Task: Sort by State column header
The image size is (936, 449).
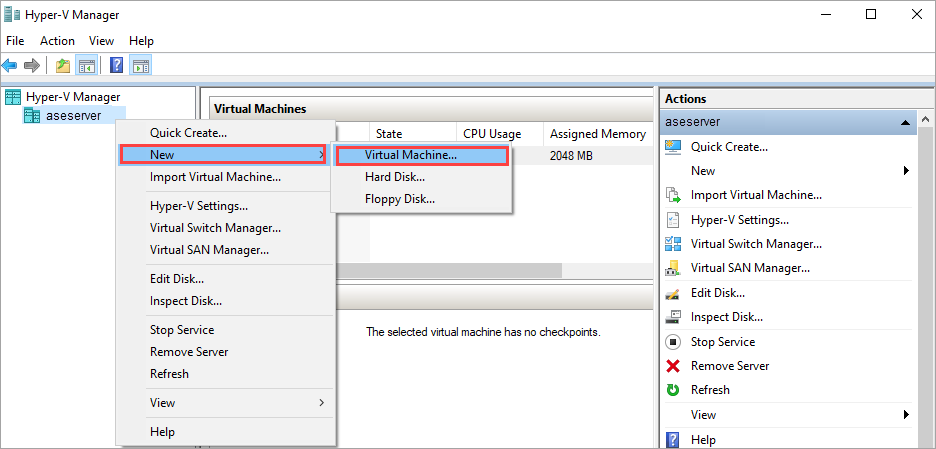Action: click(x=413, y=134)
